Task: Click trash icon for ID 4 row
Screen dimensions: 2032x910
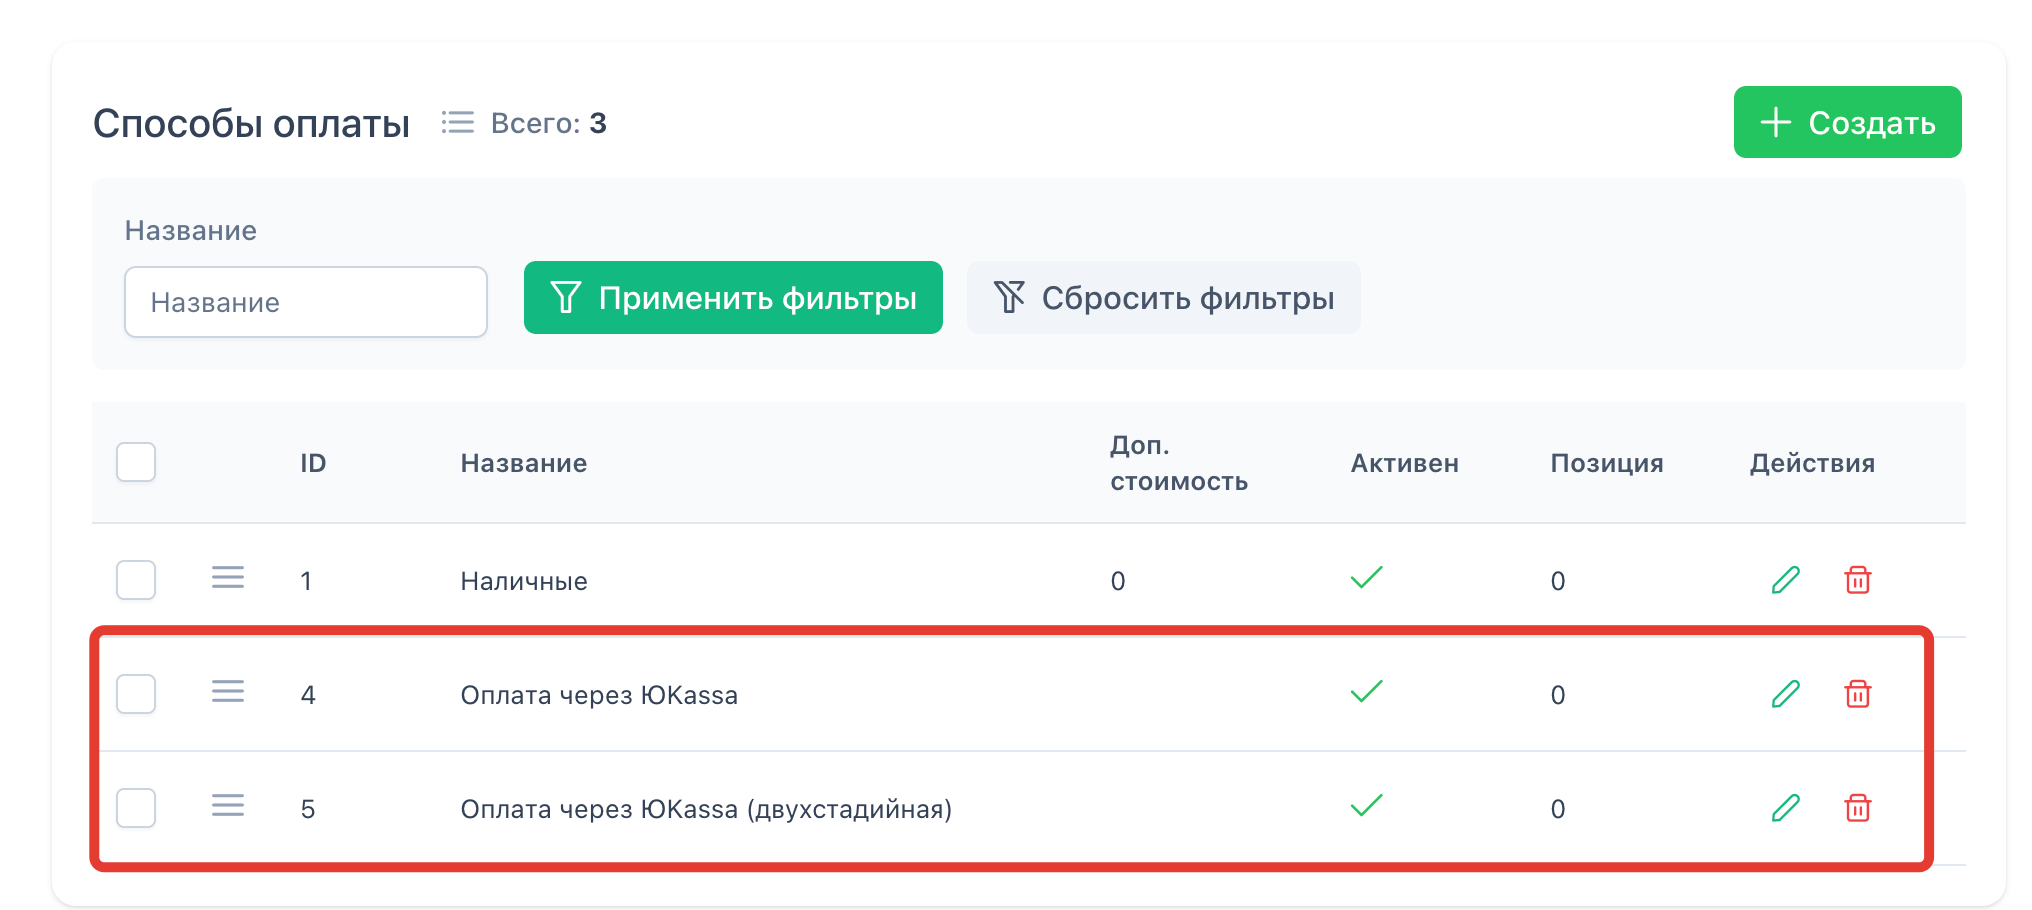Action: pyautogui.click(x=1857, y=694)
